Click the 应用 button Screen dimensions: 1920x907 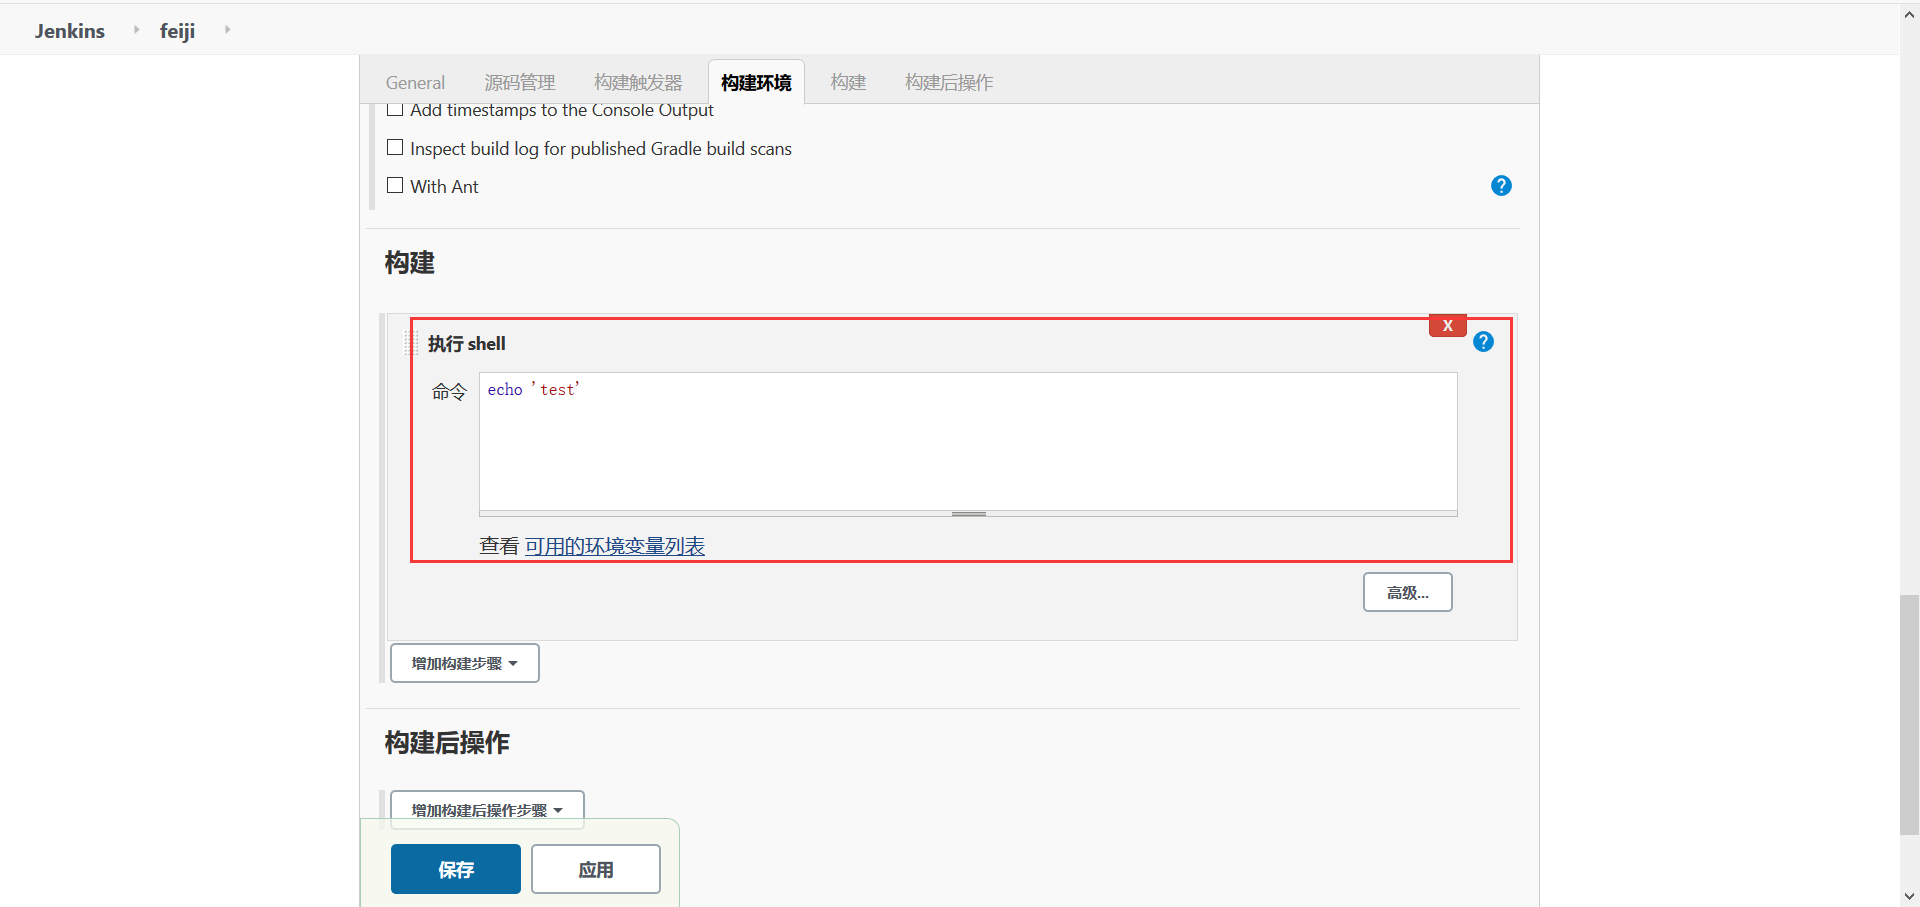coord(596,869)
